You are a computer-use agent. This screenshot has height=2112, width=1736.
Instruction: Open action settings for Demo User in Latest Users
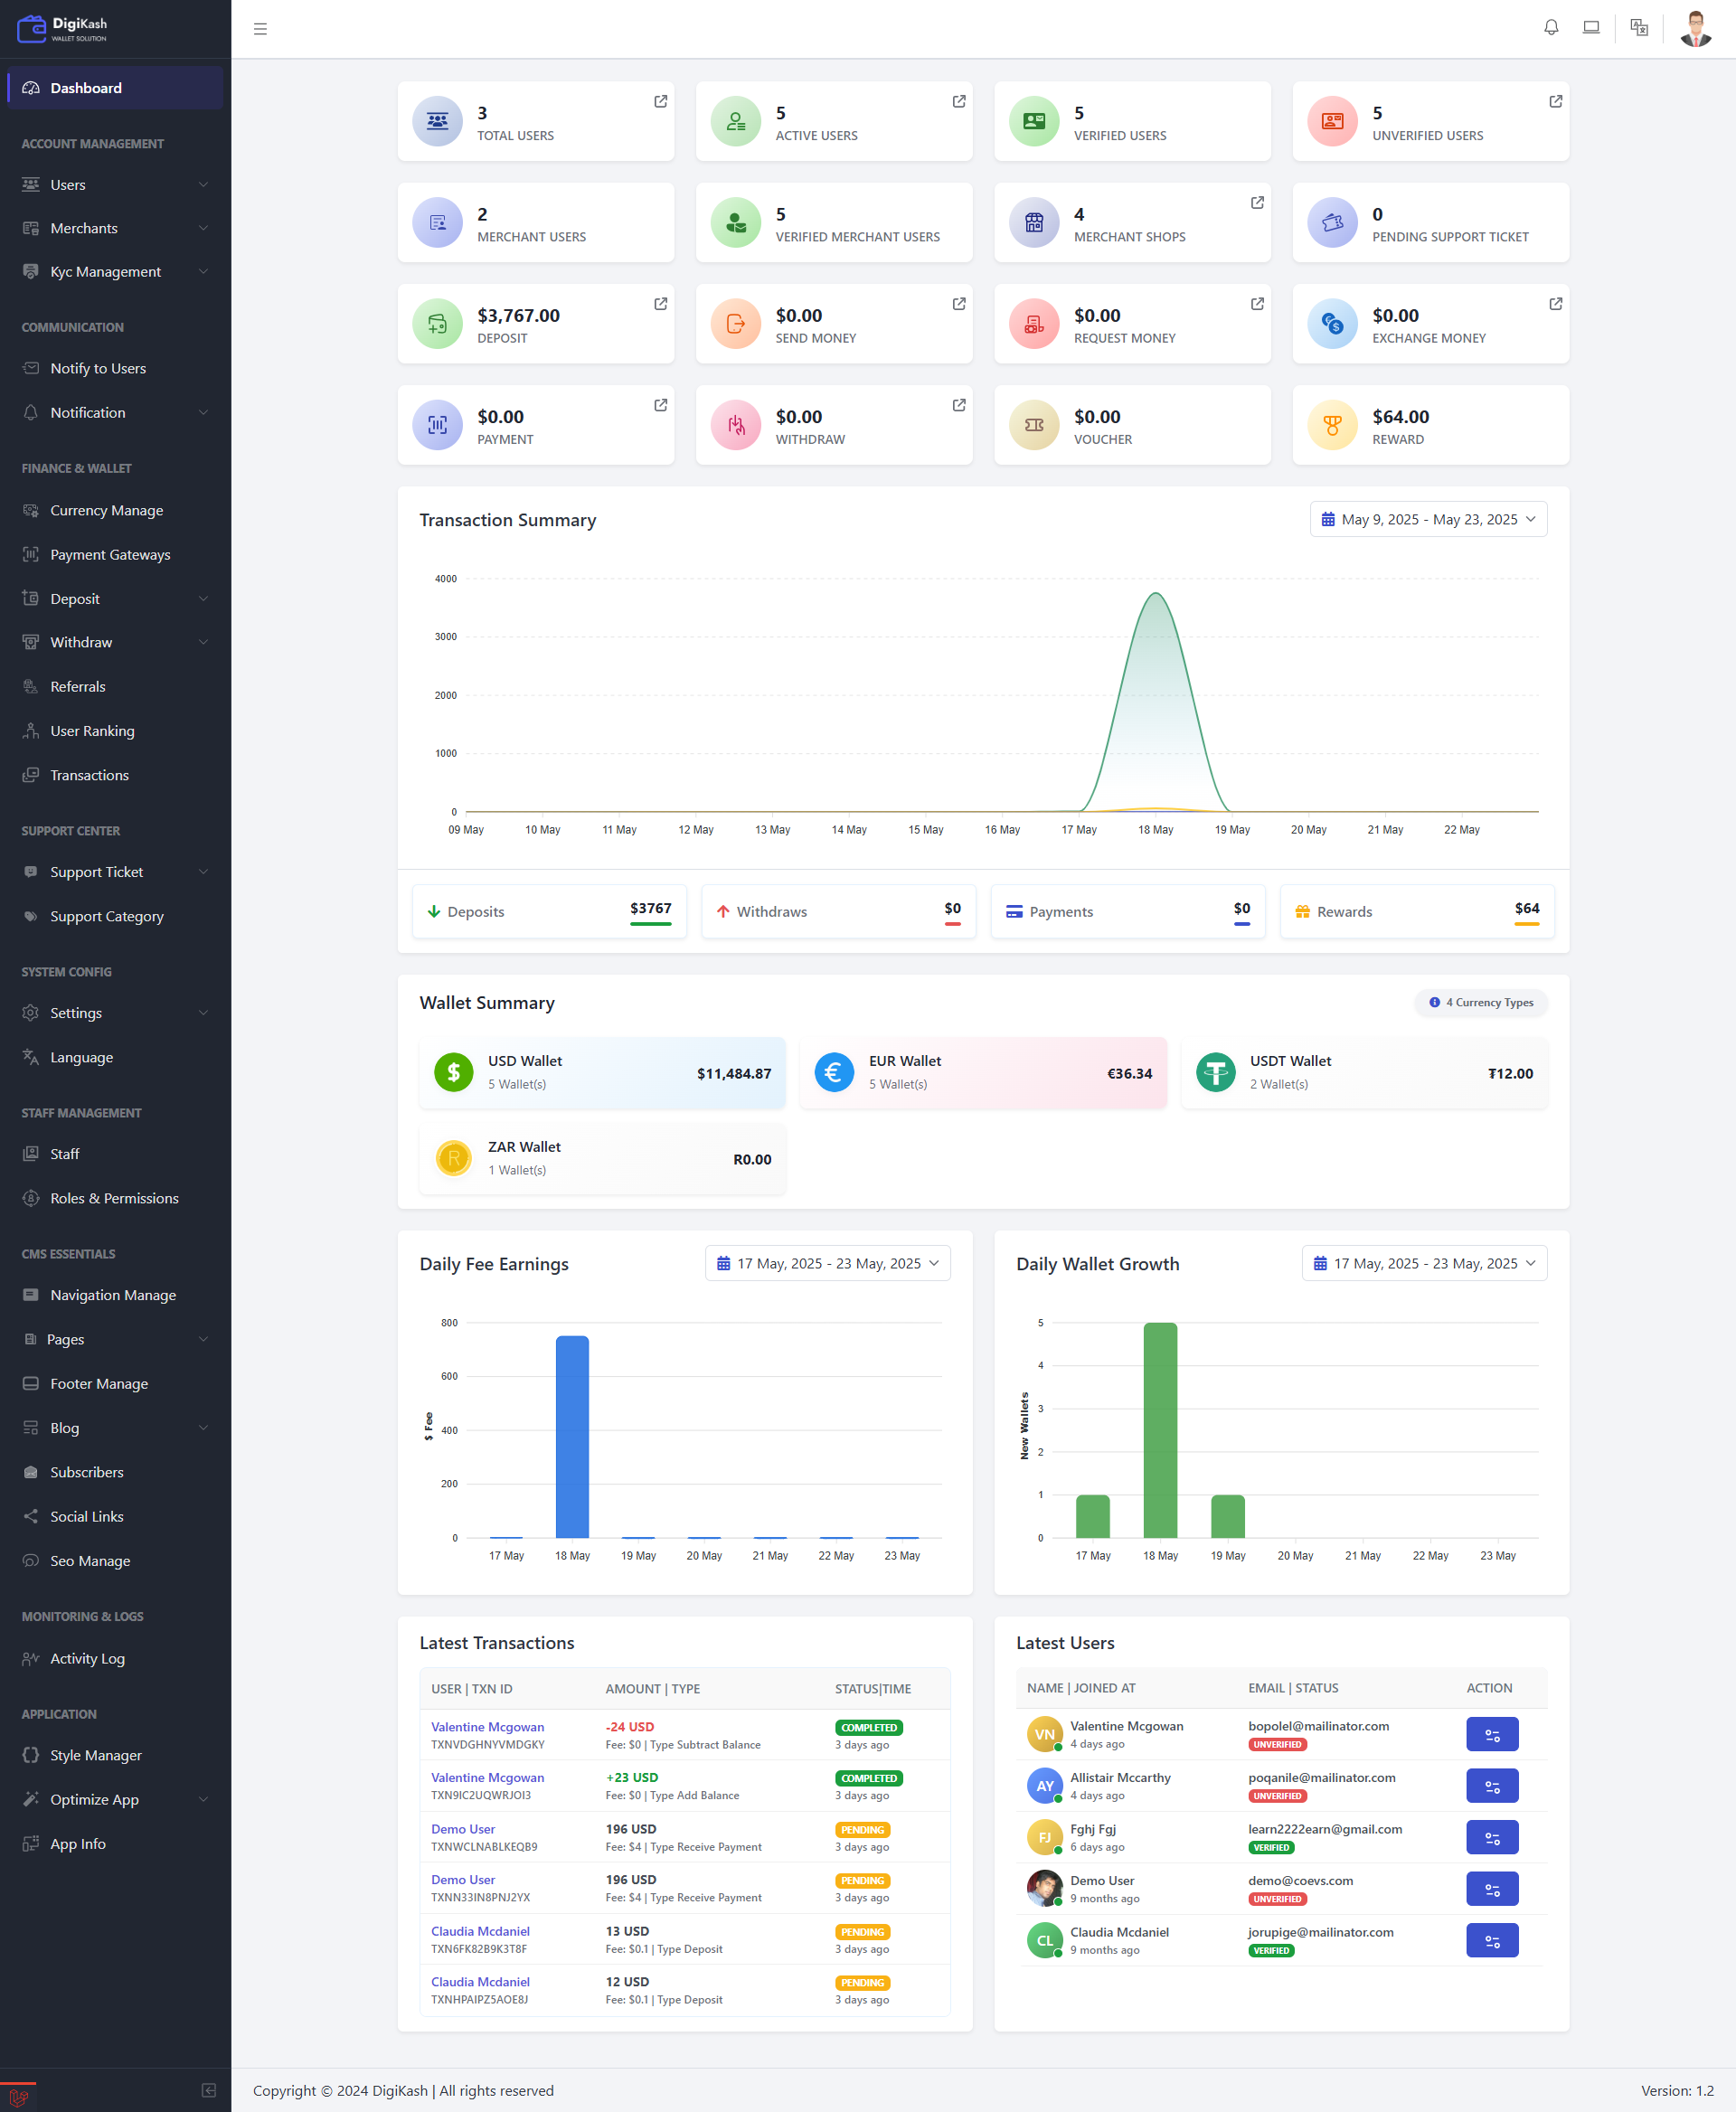[1492, 1888]
